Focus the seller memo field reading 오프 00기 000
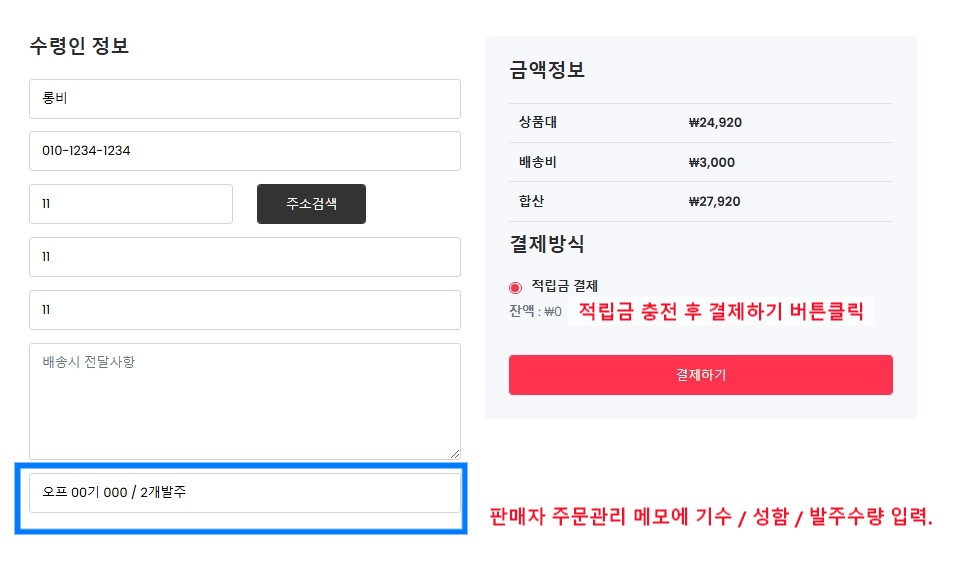 click(x=244, y=493)
